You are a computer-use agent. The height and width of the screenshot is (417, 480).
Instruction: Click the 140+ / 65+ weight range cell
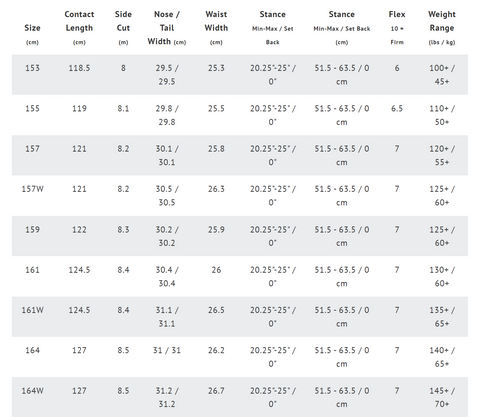442,357
